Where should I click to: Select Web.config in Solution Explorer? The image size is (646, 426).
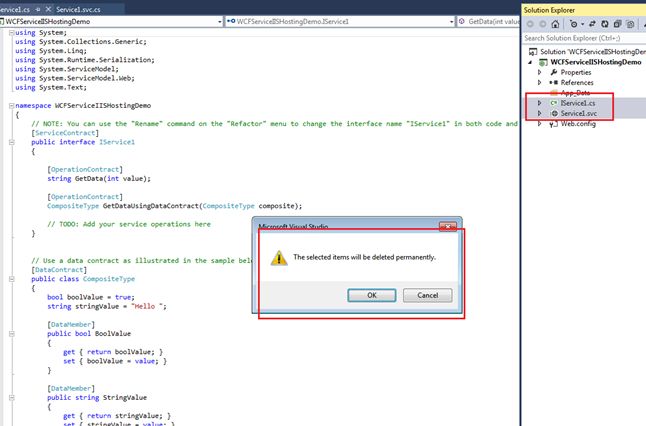pyautogui.click(x=578, y=124)
